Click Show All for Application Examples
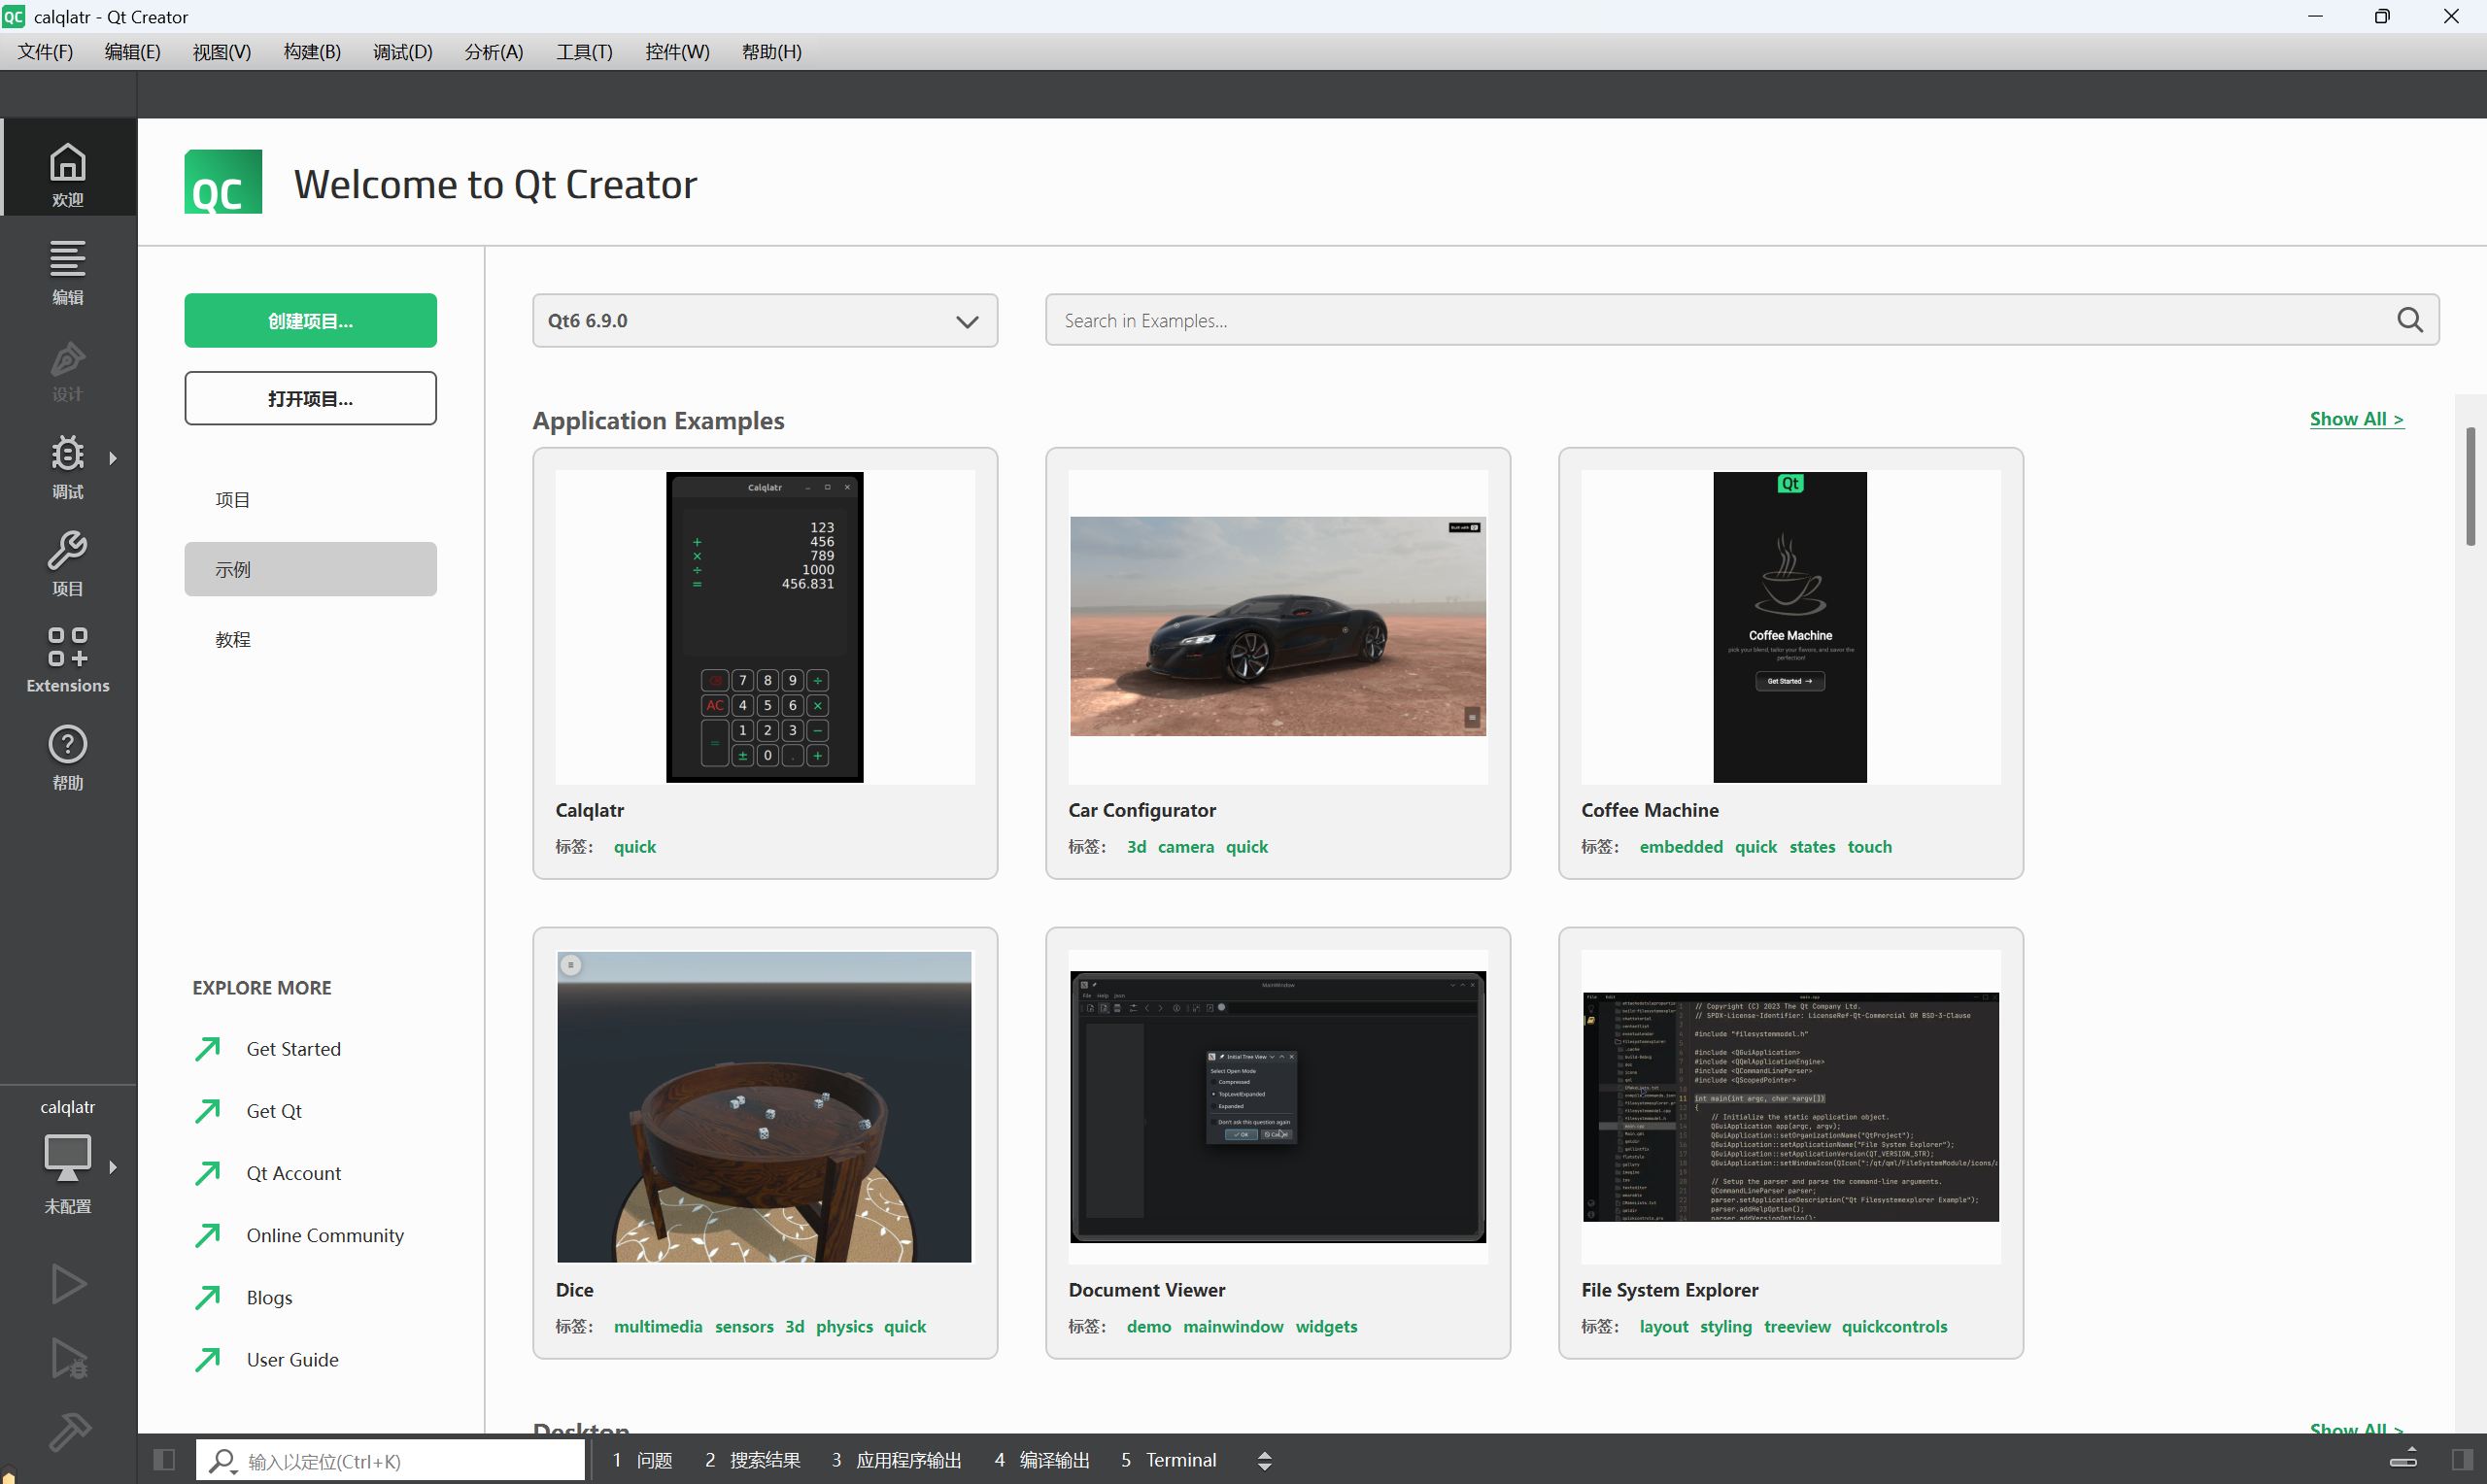2487x1484 pixels. (x=2356, y=419)
